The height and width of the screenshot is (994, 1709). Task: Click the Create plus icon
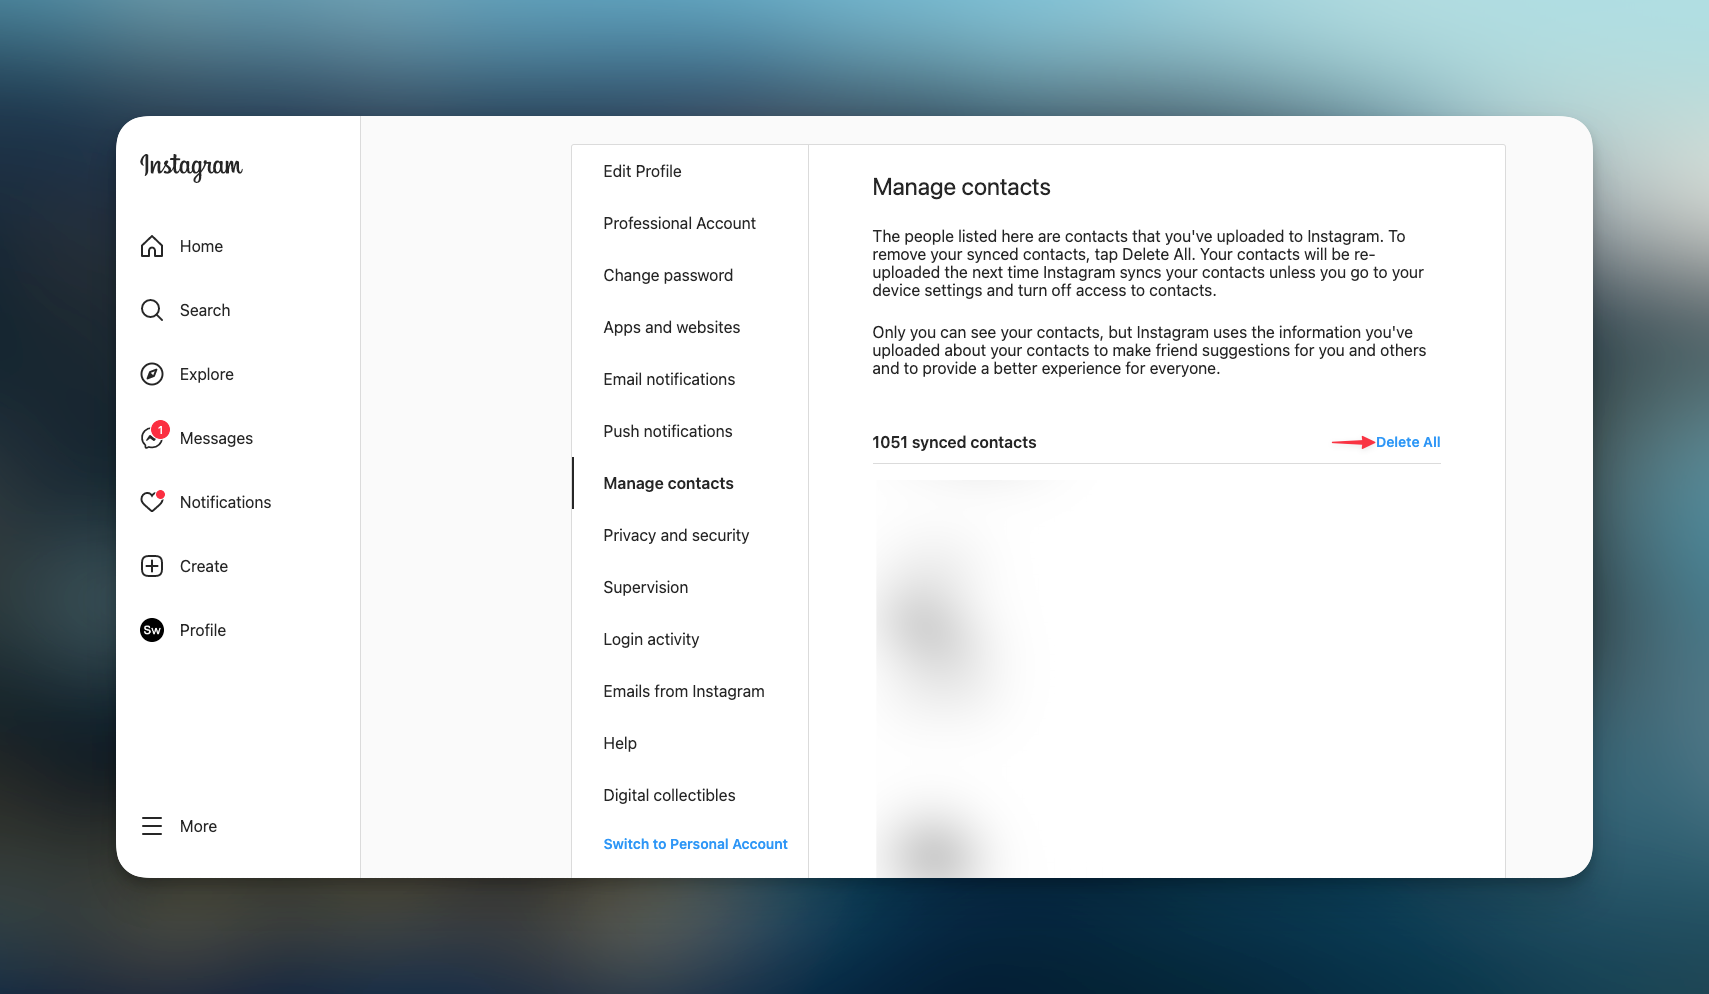coord(152,566)
